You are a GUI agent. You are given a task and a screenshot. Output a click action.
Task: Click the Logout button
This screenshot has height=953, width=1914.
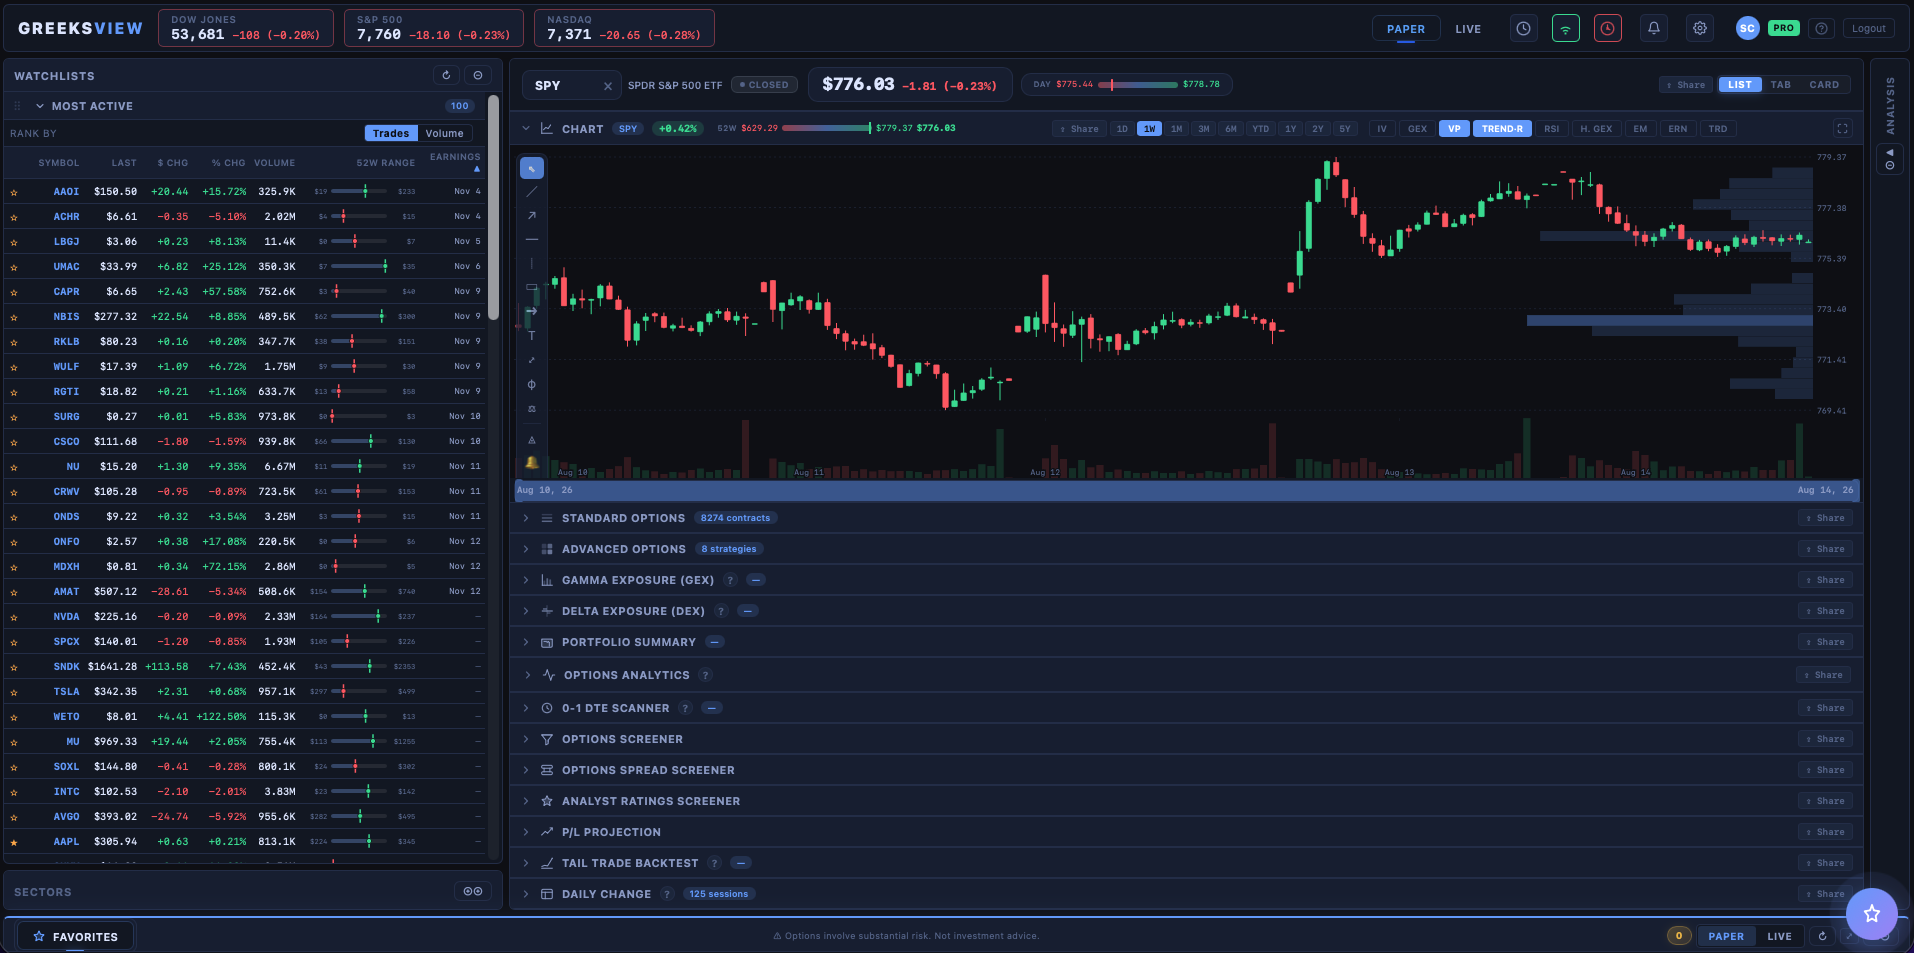coord(1868,29)
